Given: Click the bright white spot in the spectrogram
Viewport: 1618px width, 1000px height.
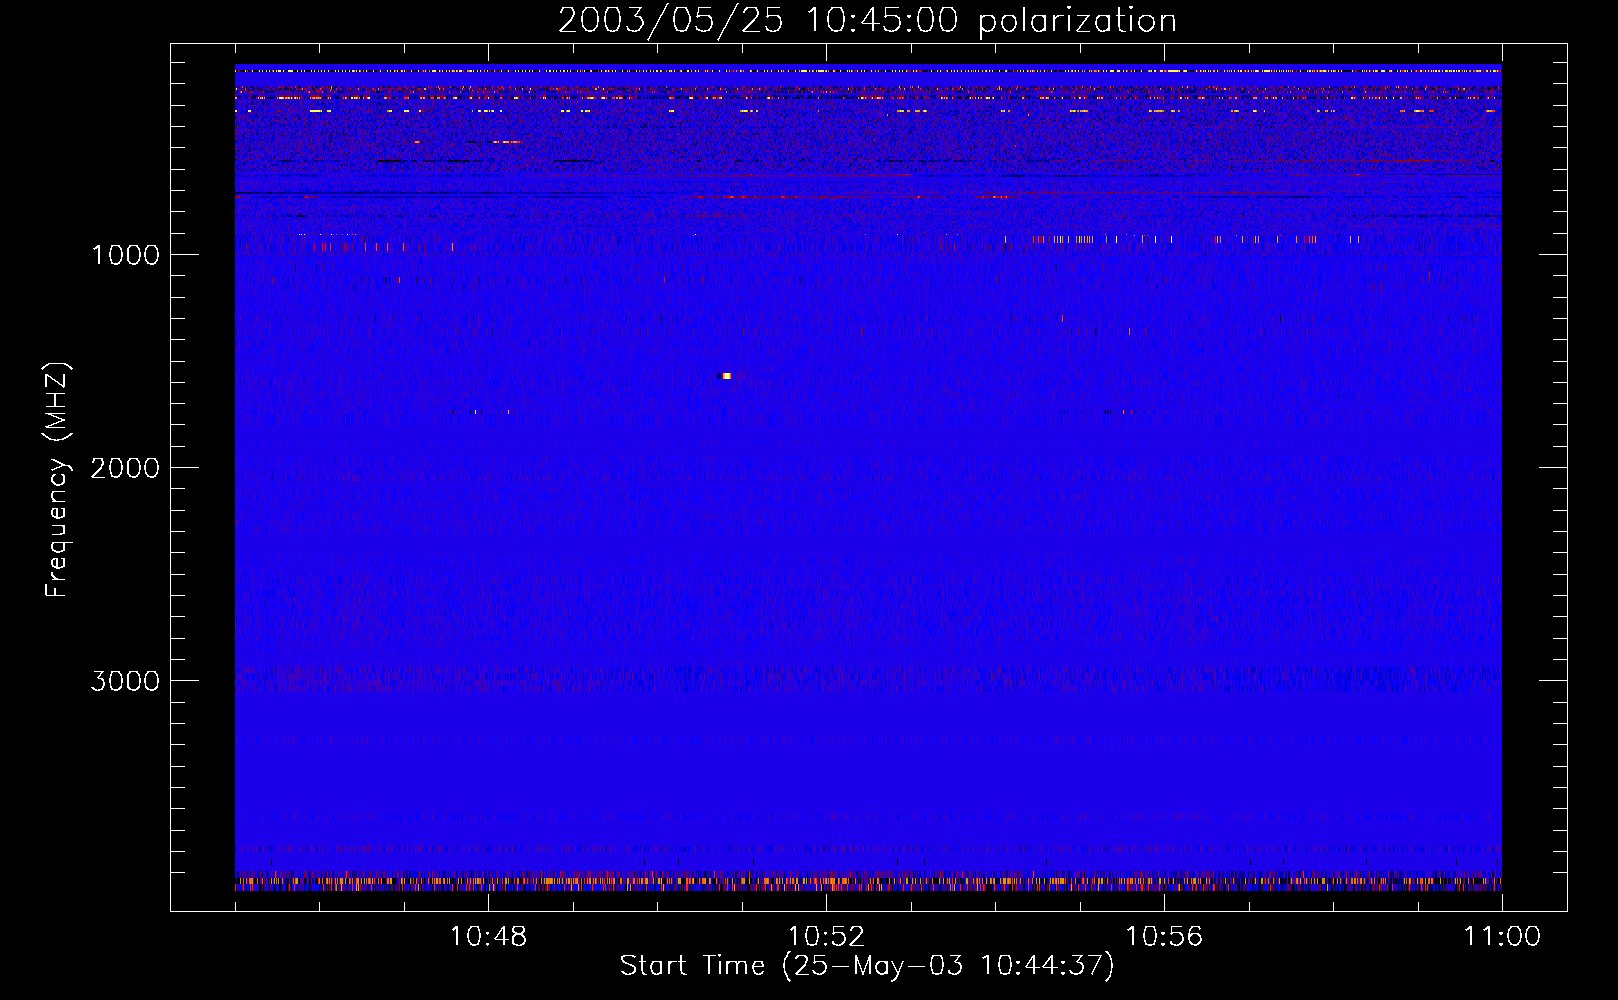Looking at the screenshot, I should point(727,376).
